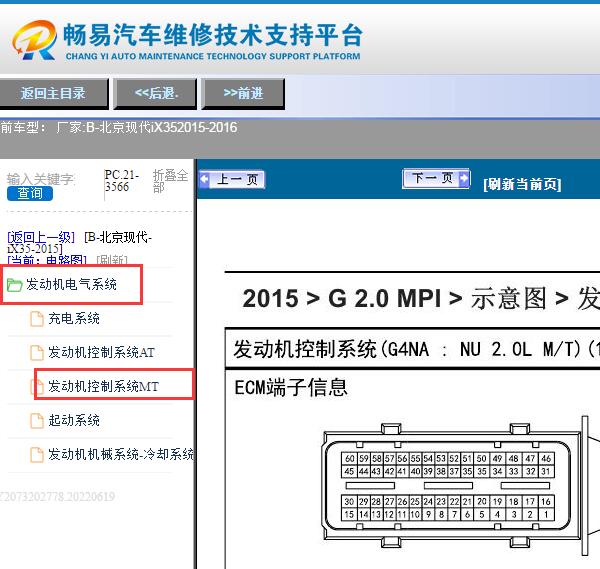Click the 查询 search button
600x569 pixels.
pyautogui.click(x=30, y=193)
